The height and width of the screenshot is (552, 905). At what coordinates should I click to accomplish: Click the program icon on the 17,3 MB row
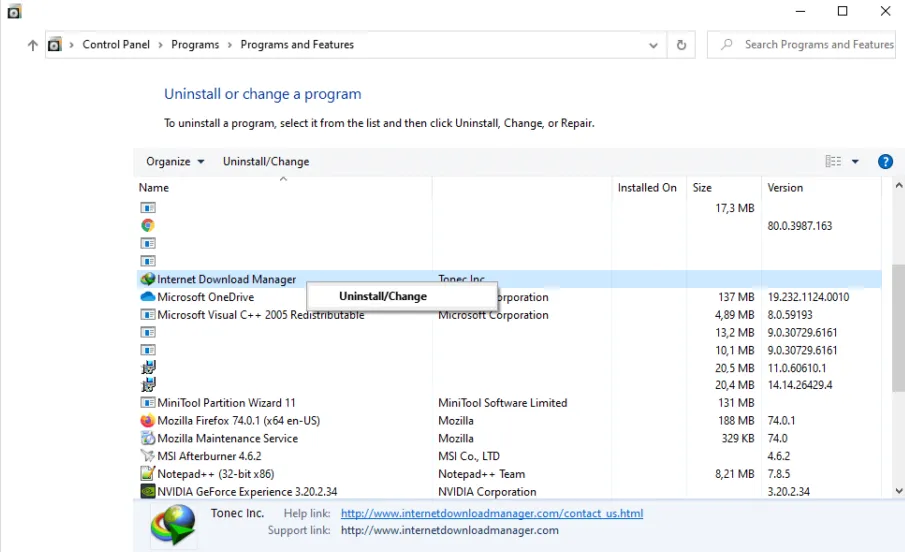148,207
